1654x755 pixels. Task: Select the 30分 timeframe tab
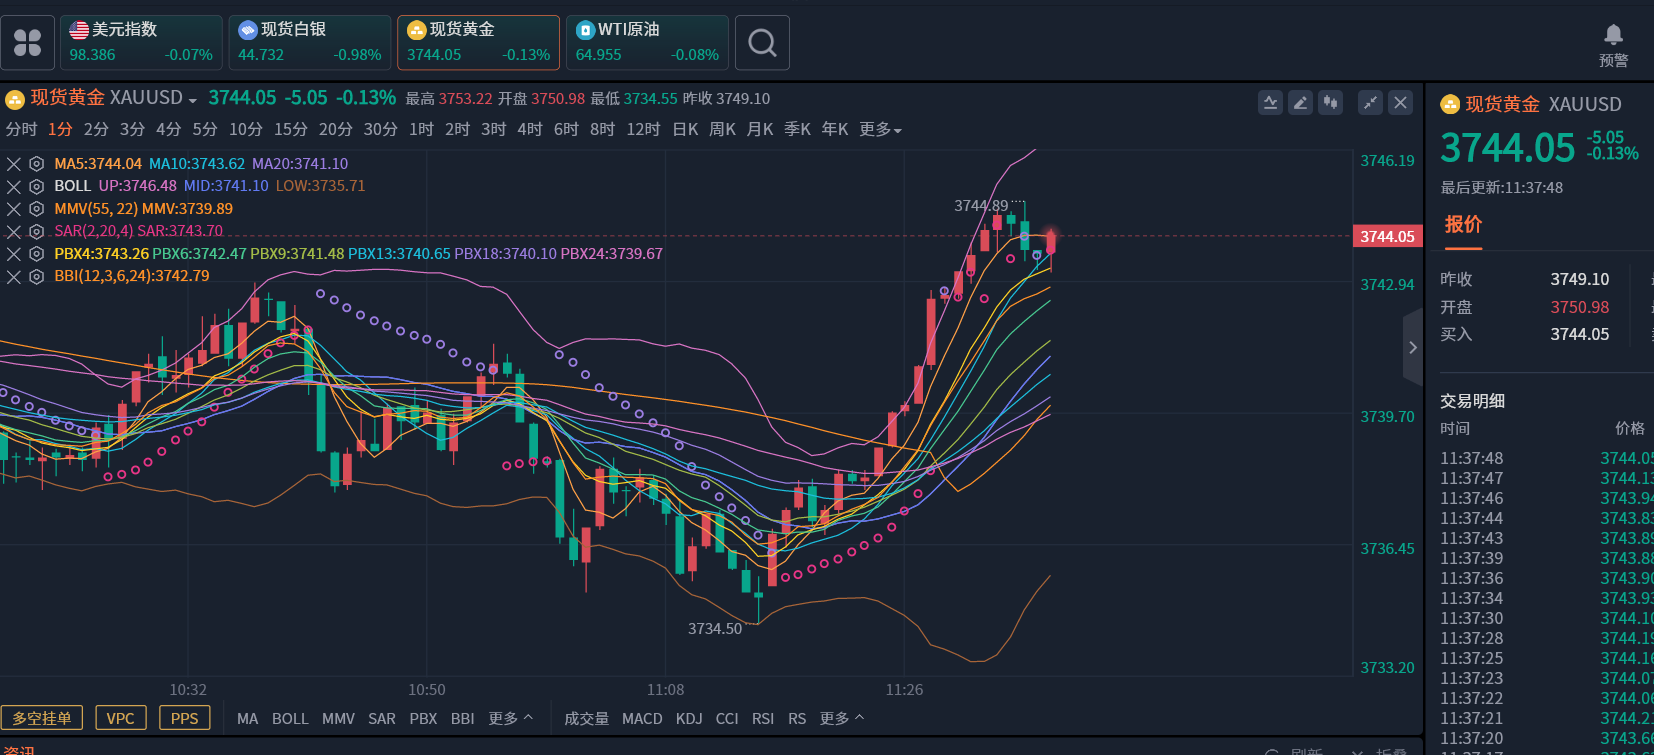pyautogui.click(x=380, y=130)
